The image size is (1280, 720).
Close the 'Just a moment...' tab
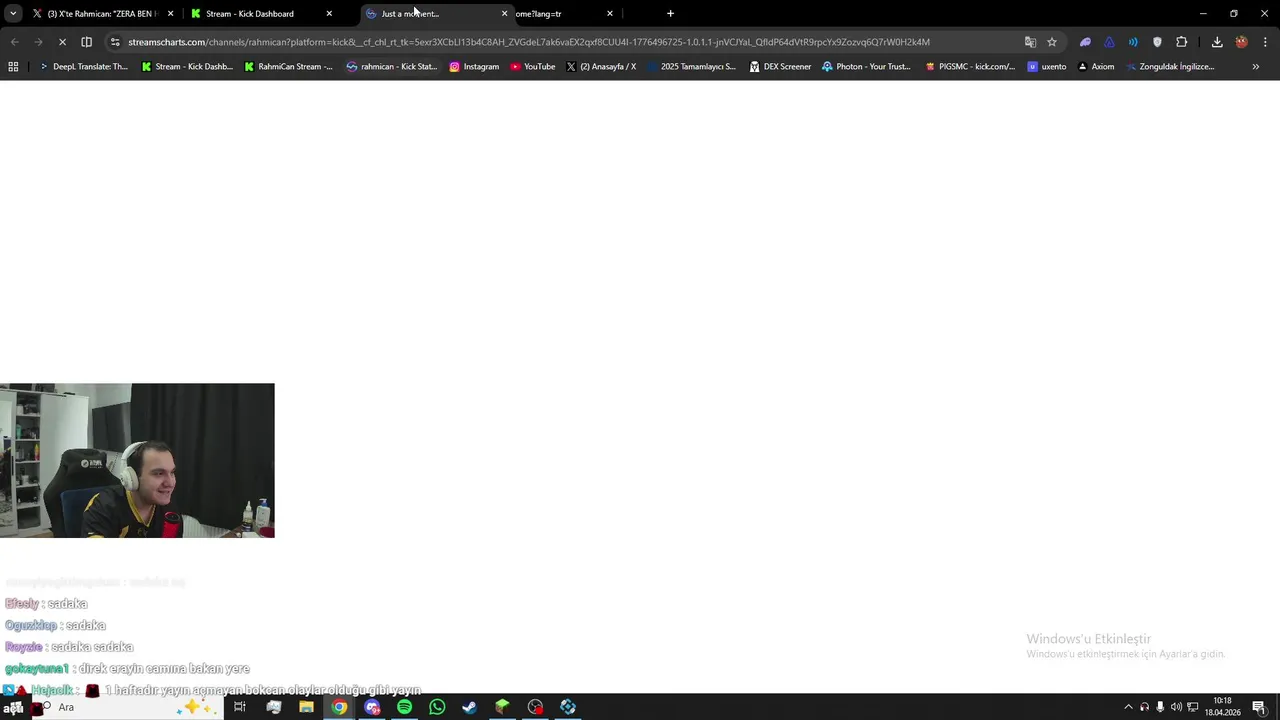(504, 14)
